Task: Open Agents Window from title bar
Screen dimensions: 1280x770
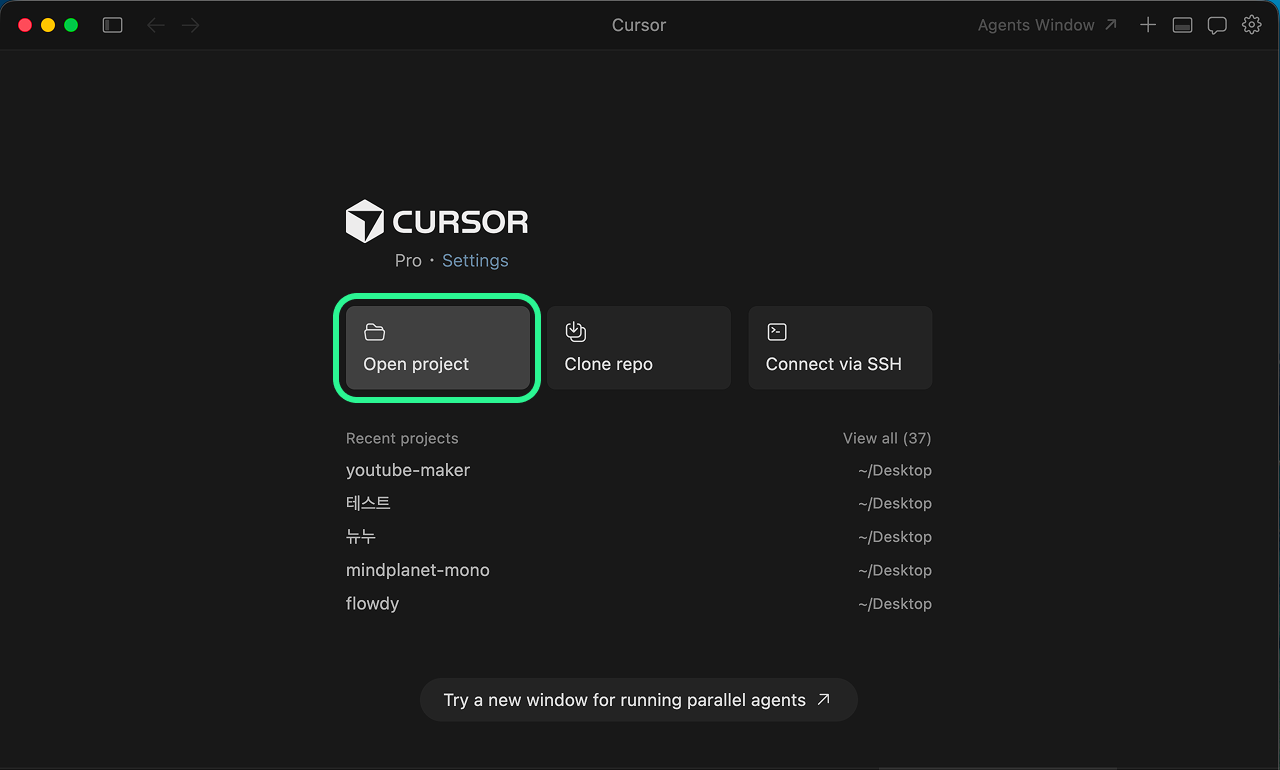Action: (x=1048, y=25)
